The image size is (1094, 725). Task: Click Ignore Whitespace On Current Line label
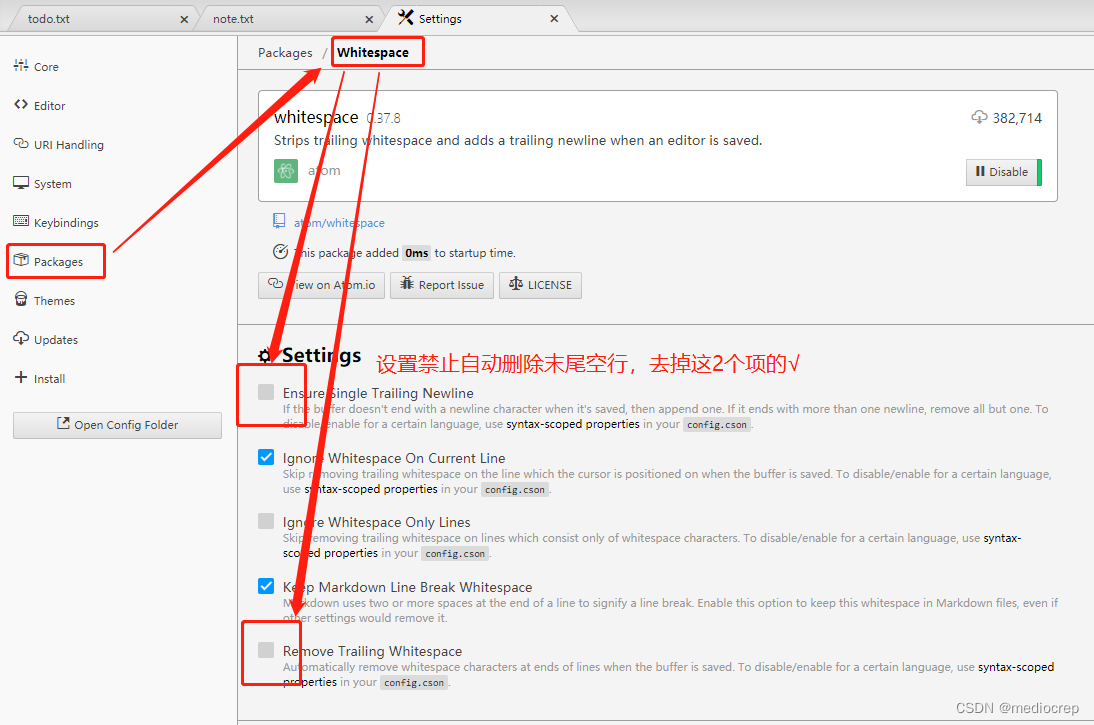click(394, 458)
